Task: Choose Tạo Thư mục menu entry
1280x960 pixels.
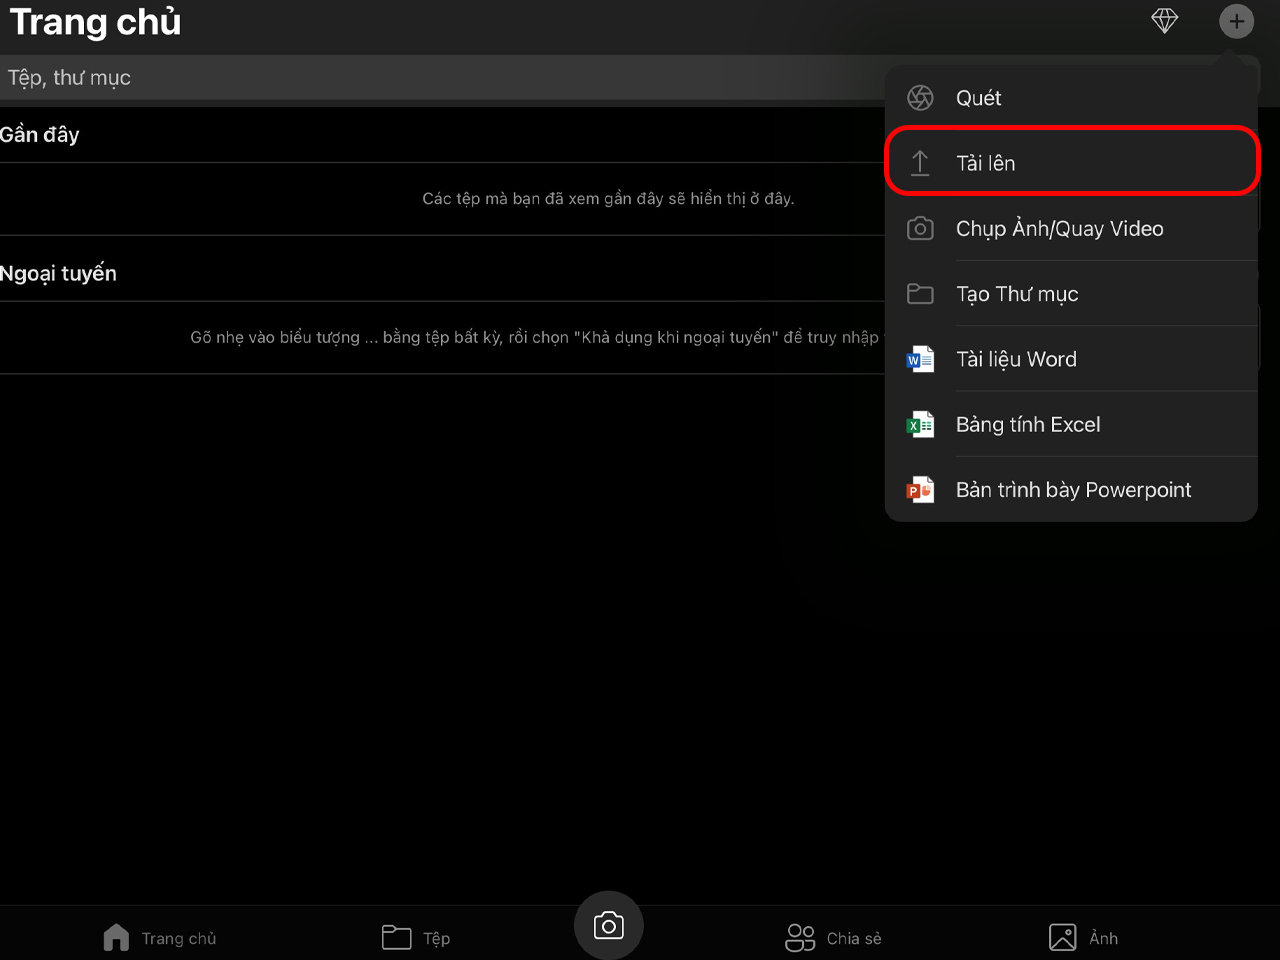Action: (1071, 294)
